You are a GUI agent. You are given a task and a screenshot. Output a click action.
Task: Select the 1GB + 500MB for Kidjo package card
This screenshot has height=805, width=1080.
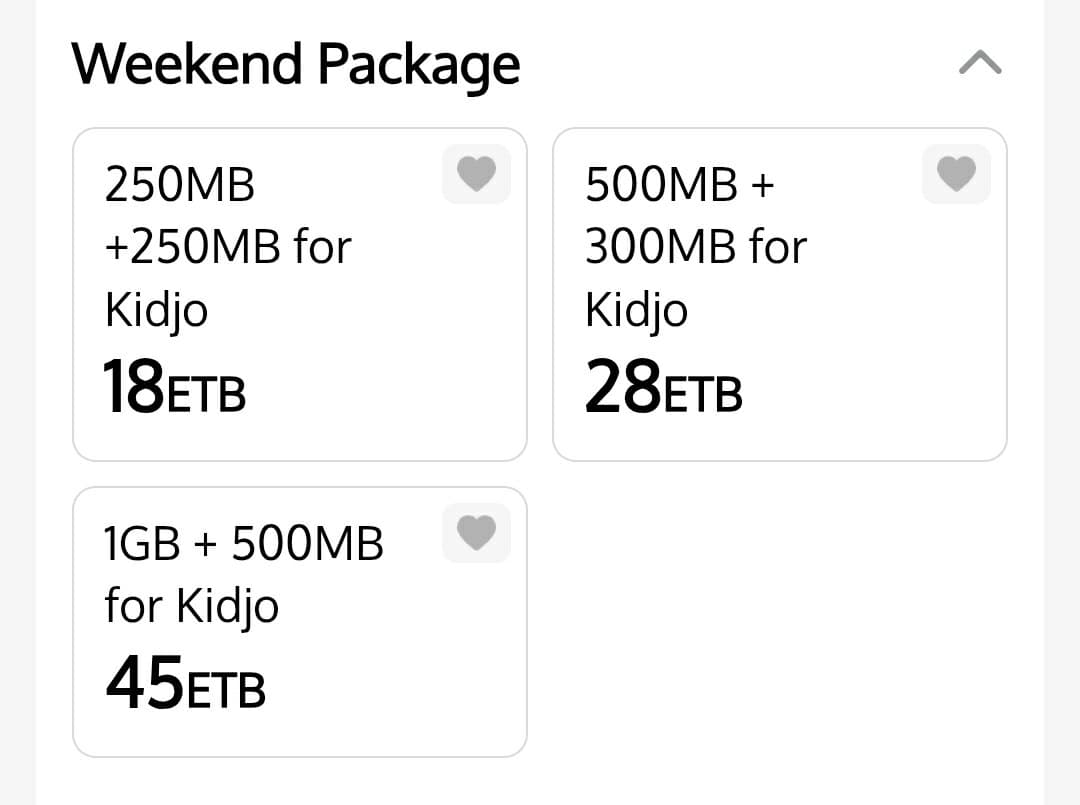click(x=300, y=622)
